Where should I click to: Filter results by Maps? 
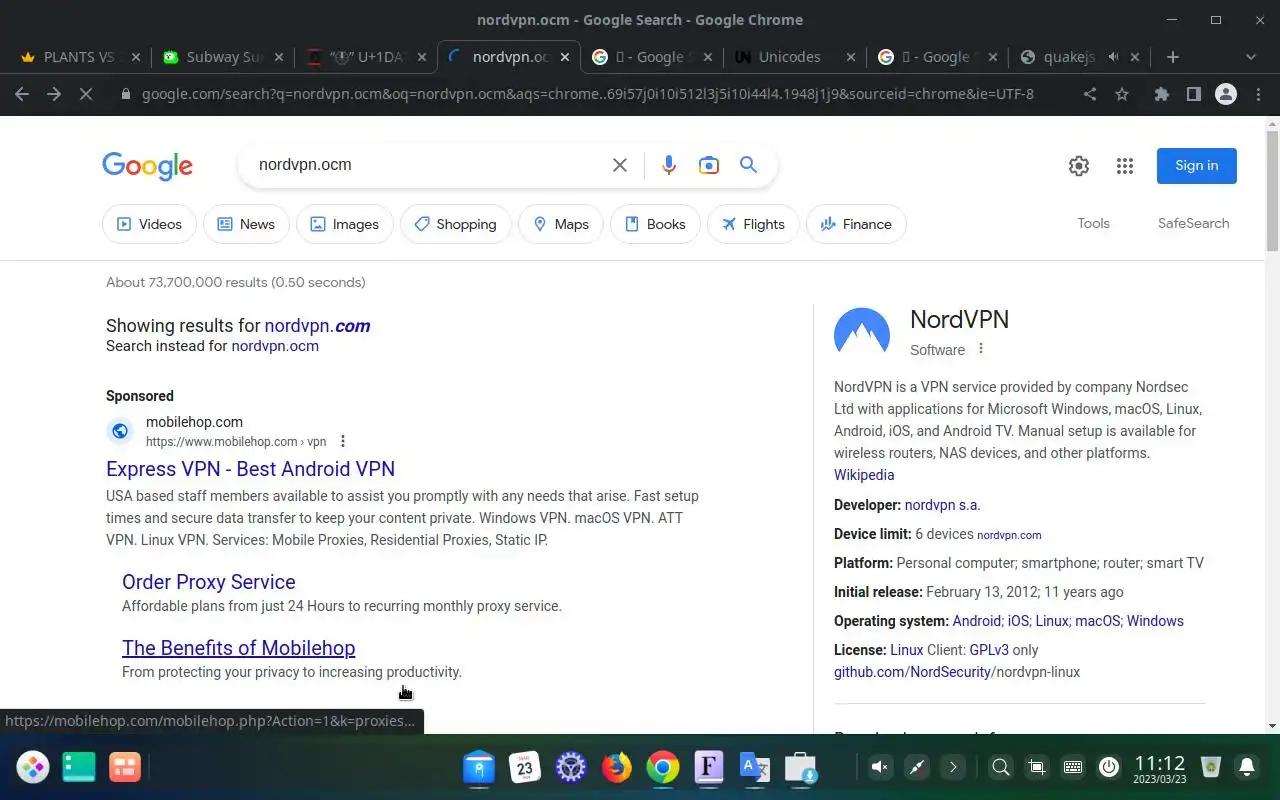[560, 224]
